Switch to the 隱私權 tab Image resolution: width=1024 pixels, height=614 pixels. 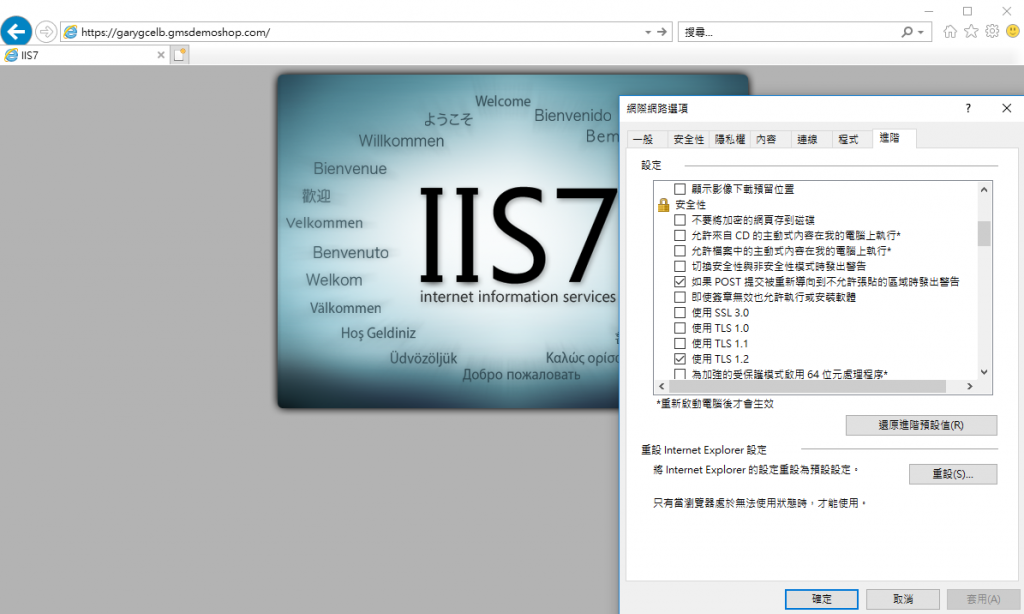point(729,139)
